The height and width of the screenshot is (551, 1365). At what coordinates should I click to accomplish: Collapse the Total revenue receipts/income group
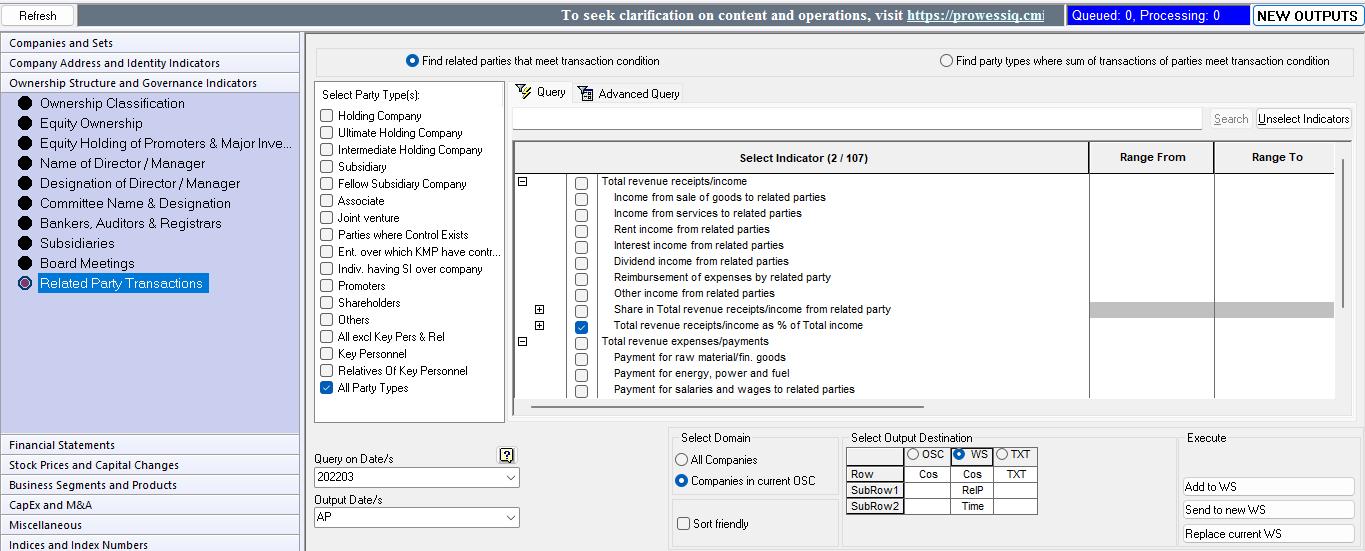(523, 182)
